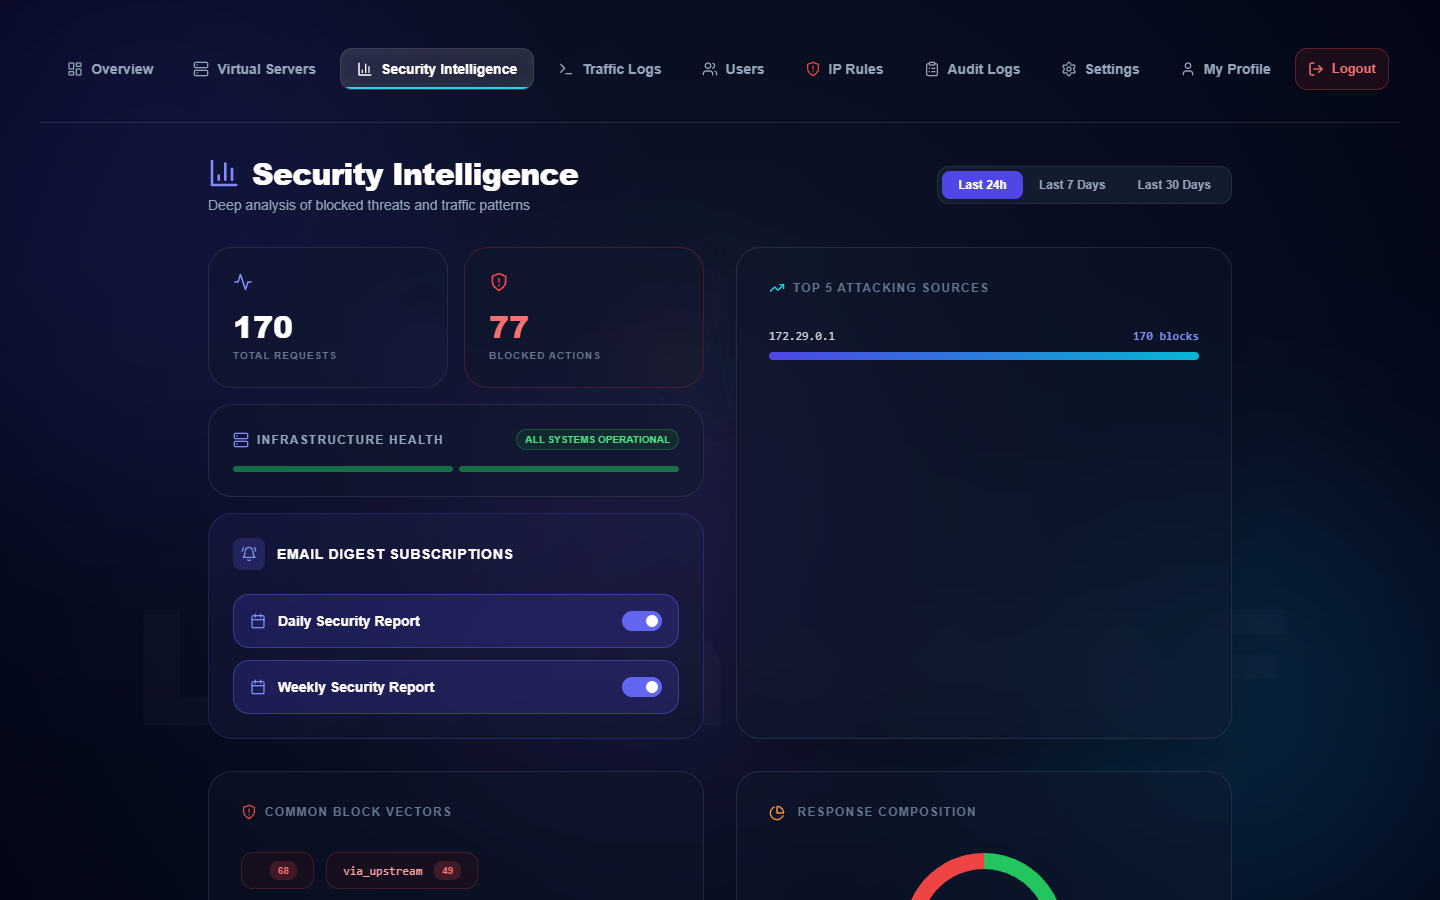Click the server icon beside Infrastructure Health
The height and width of the screenshot is (900, 1440).
(240, 439)
